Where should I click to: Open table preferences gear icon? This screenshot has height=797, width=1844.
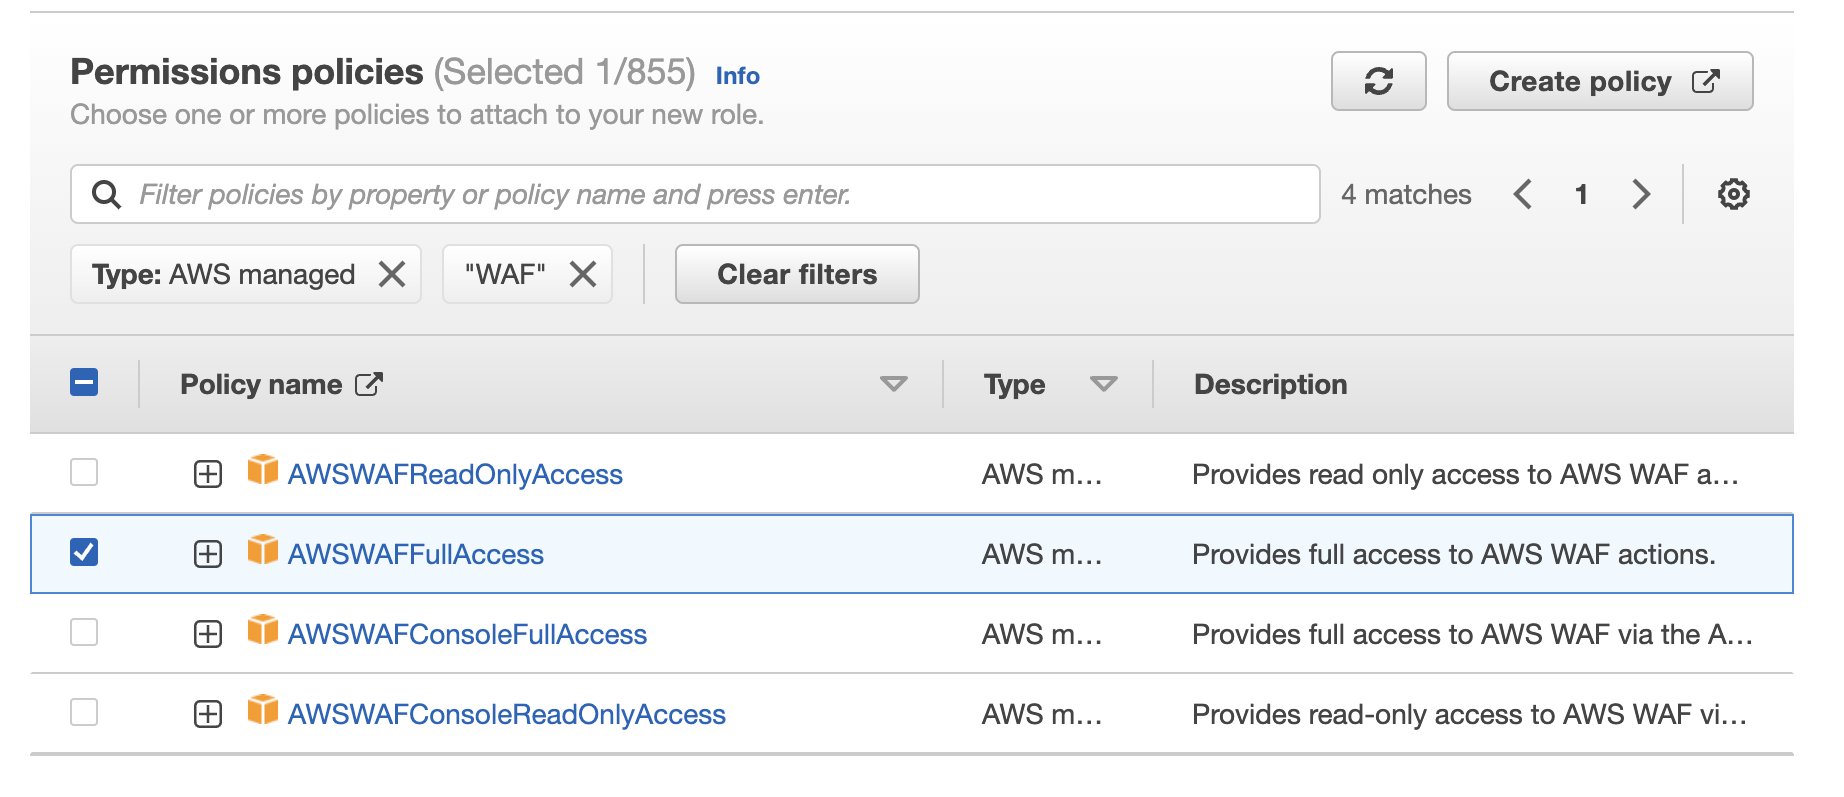[x=1733, y=194]
